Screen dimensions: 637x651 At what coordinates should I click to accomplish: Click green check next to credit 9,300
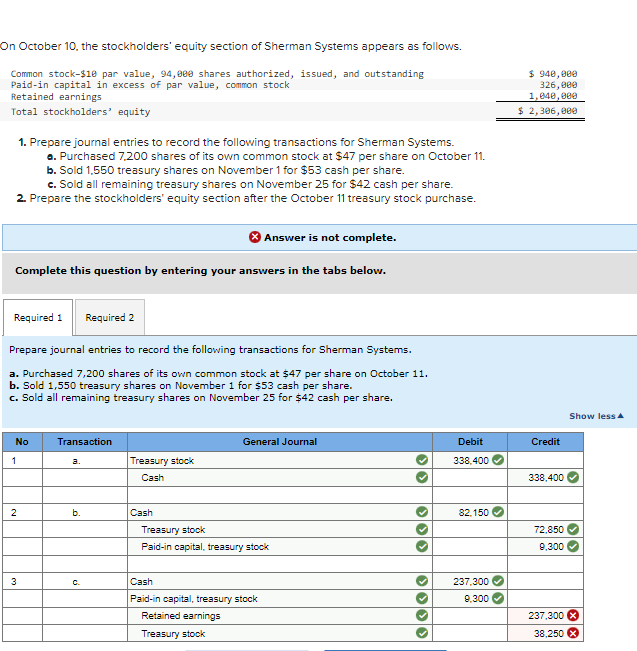pyautogui.click(x=573, y=546)
